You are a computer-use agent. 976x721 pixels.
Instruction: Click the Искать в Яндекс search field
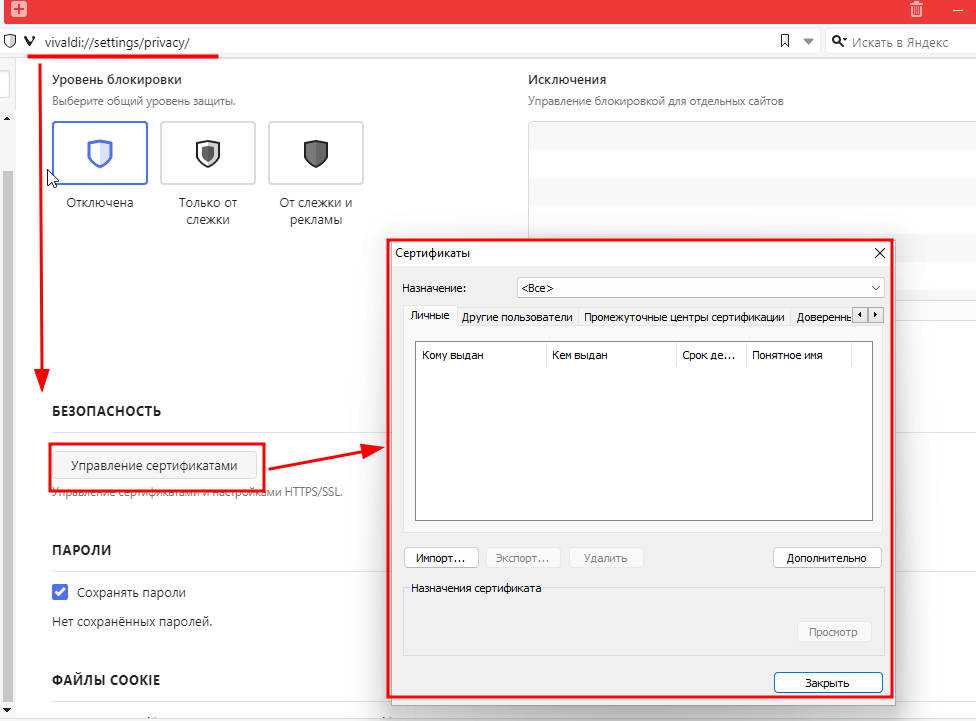(905, 42)
